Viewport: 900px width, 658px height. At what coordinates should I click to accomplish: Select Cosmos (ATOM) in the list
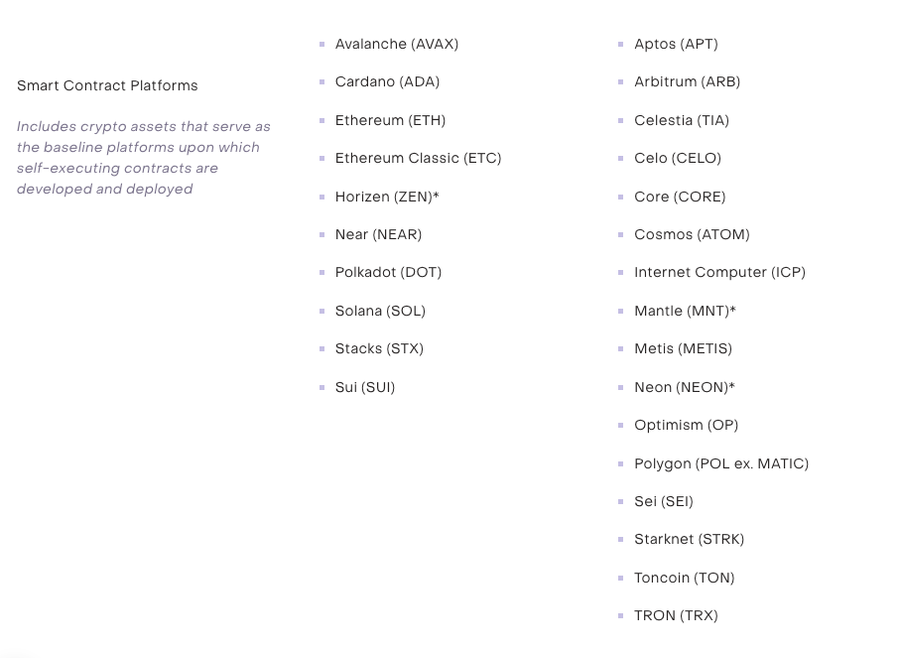[x=691, y=235]
